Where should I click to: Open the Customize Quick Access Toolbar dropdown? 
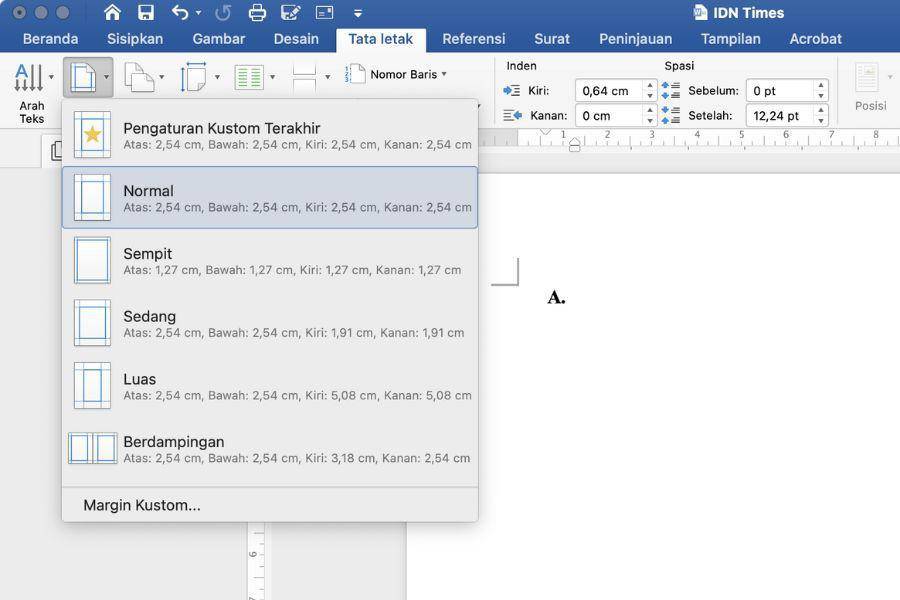[358, 13]
